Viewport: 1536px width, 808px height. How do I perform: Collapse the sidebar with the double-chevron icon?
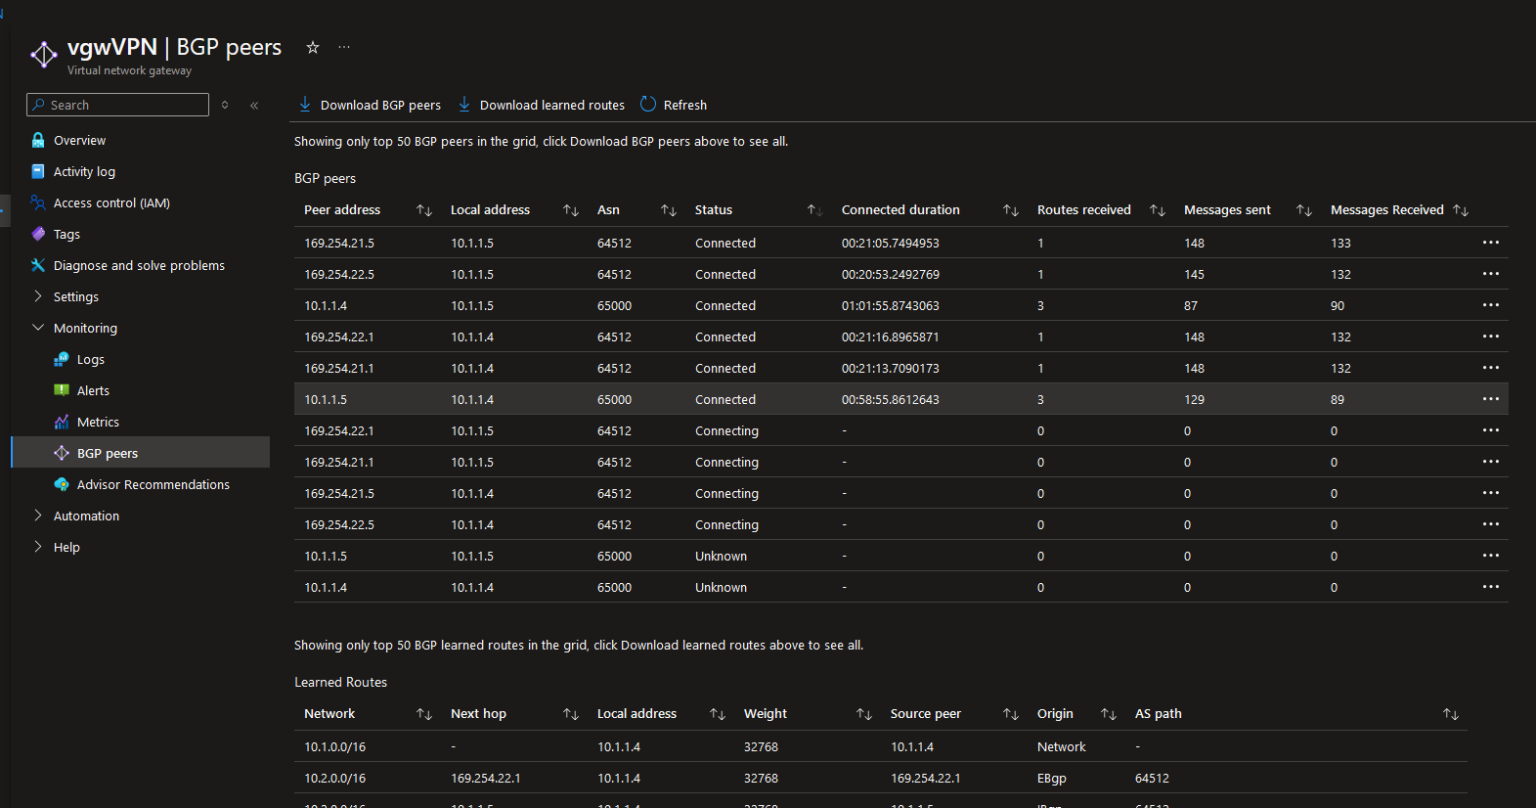pos(254,104)
